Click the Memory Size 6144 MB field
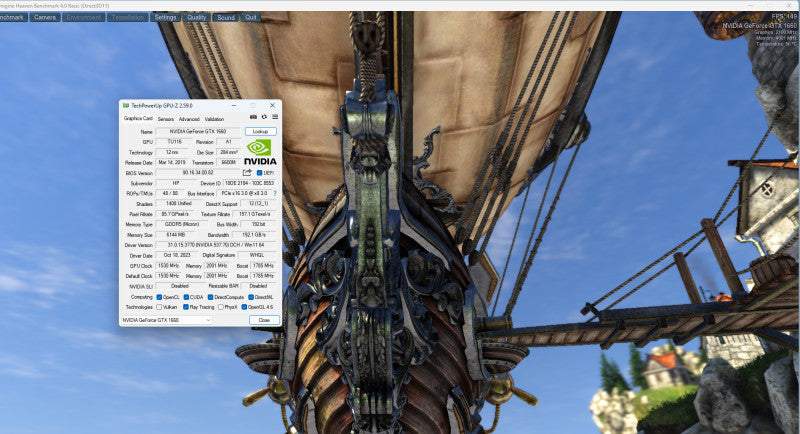The width and height of the screenshot is (800, 434). point(176,235)
